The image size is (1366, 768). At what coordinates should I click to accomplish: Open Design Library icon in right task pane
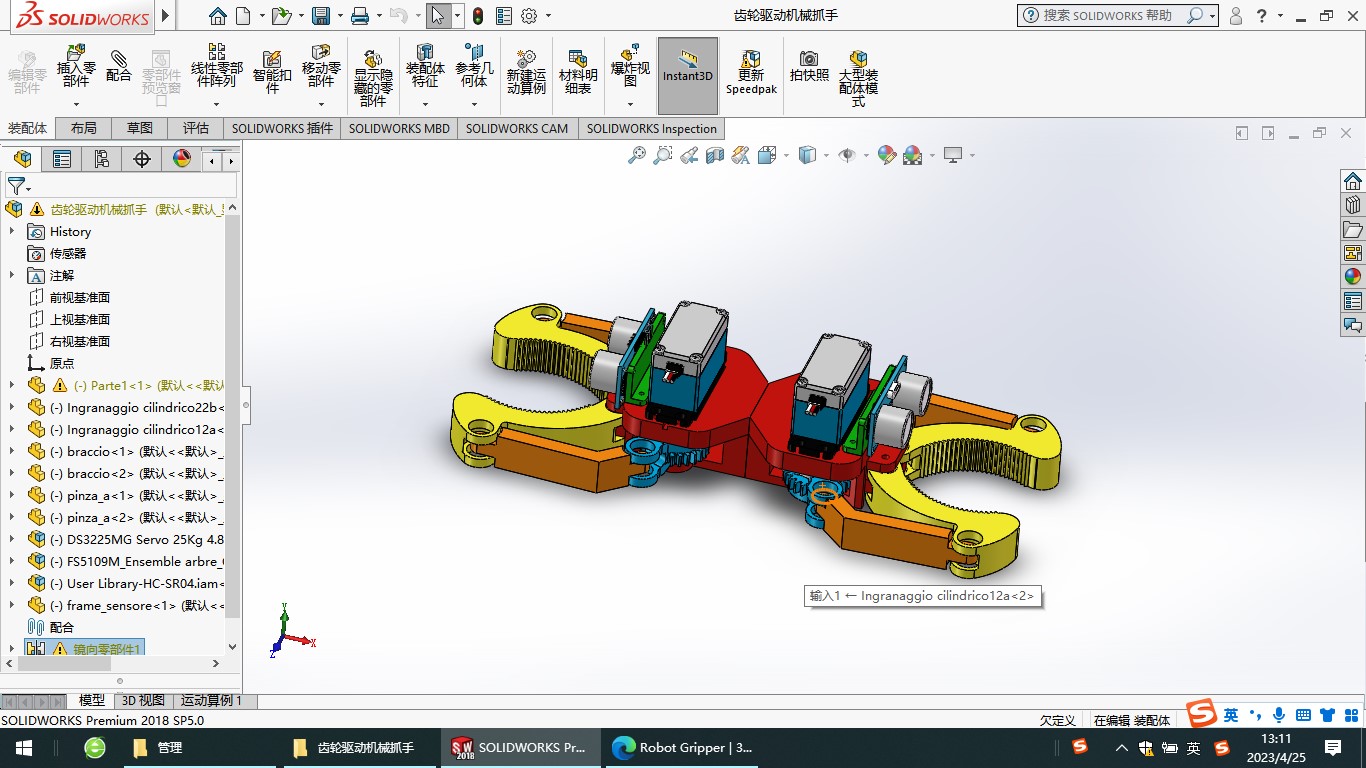[1353, 205]
